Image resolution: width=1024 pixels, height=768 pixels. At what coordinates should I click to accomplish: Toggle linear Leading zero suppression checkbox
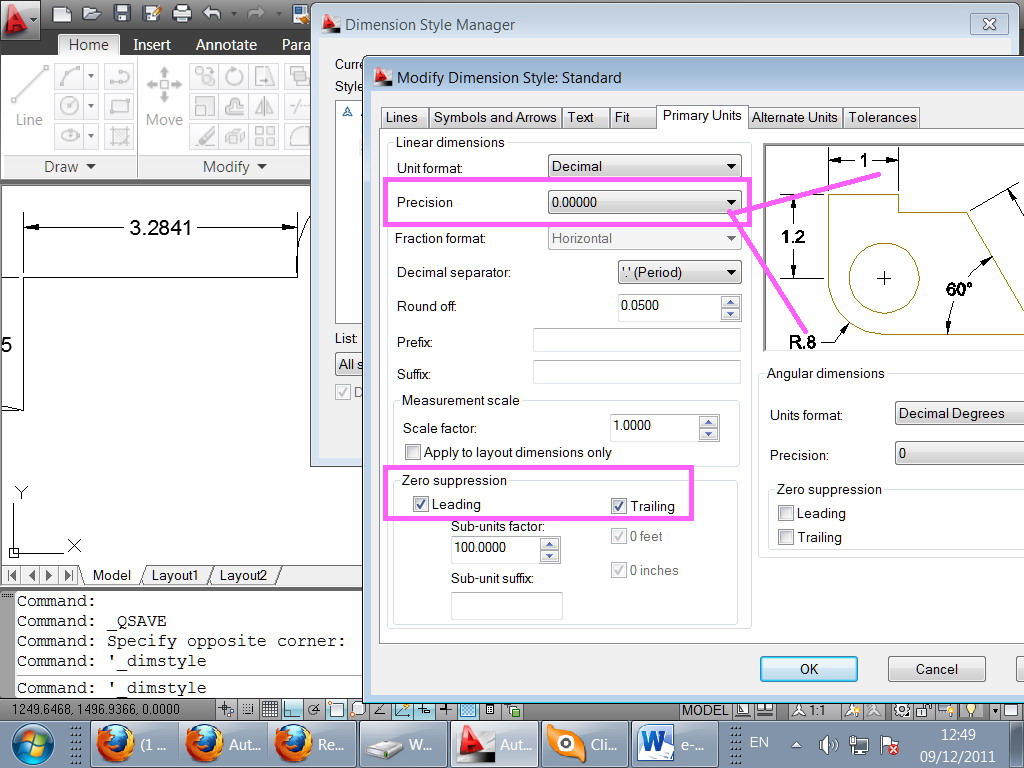(421, 504)
